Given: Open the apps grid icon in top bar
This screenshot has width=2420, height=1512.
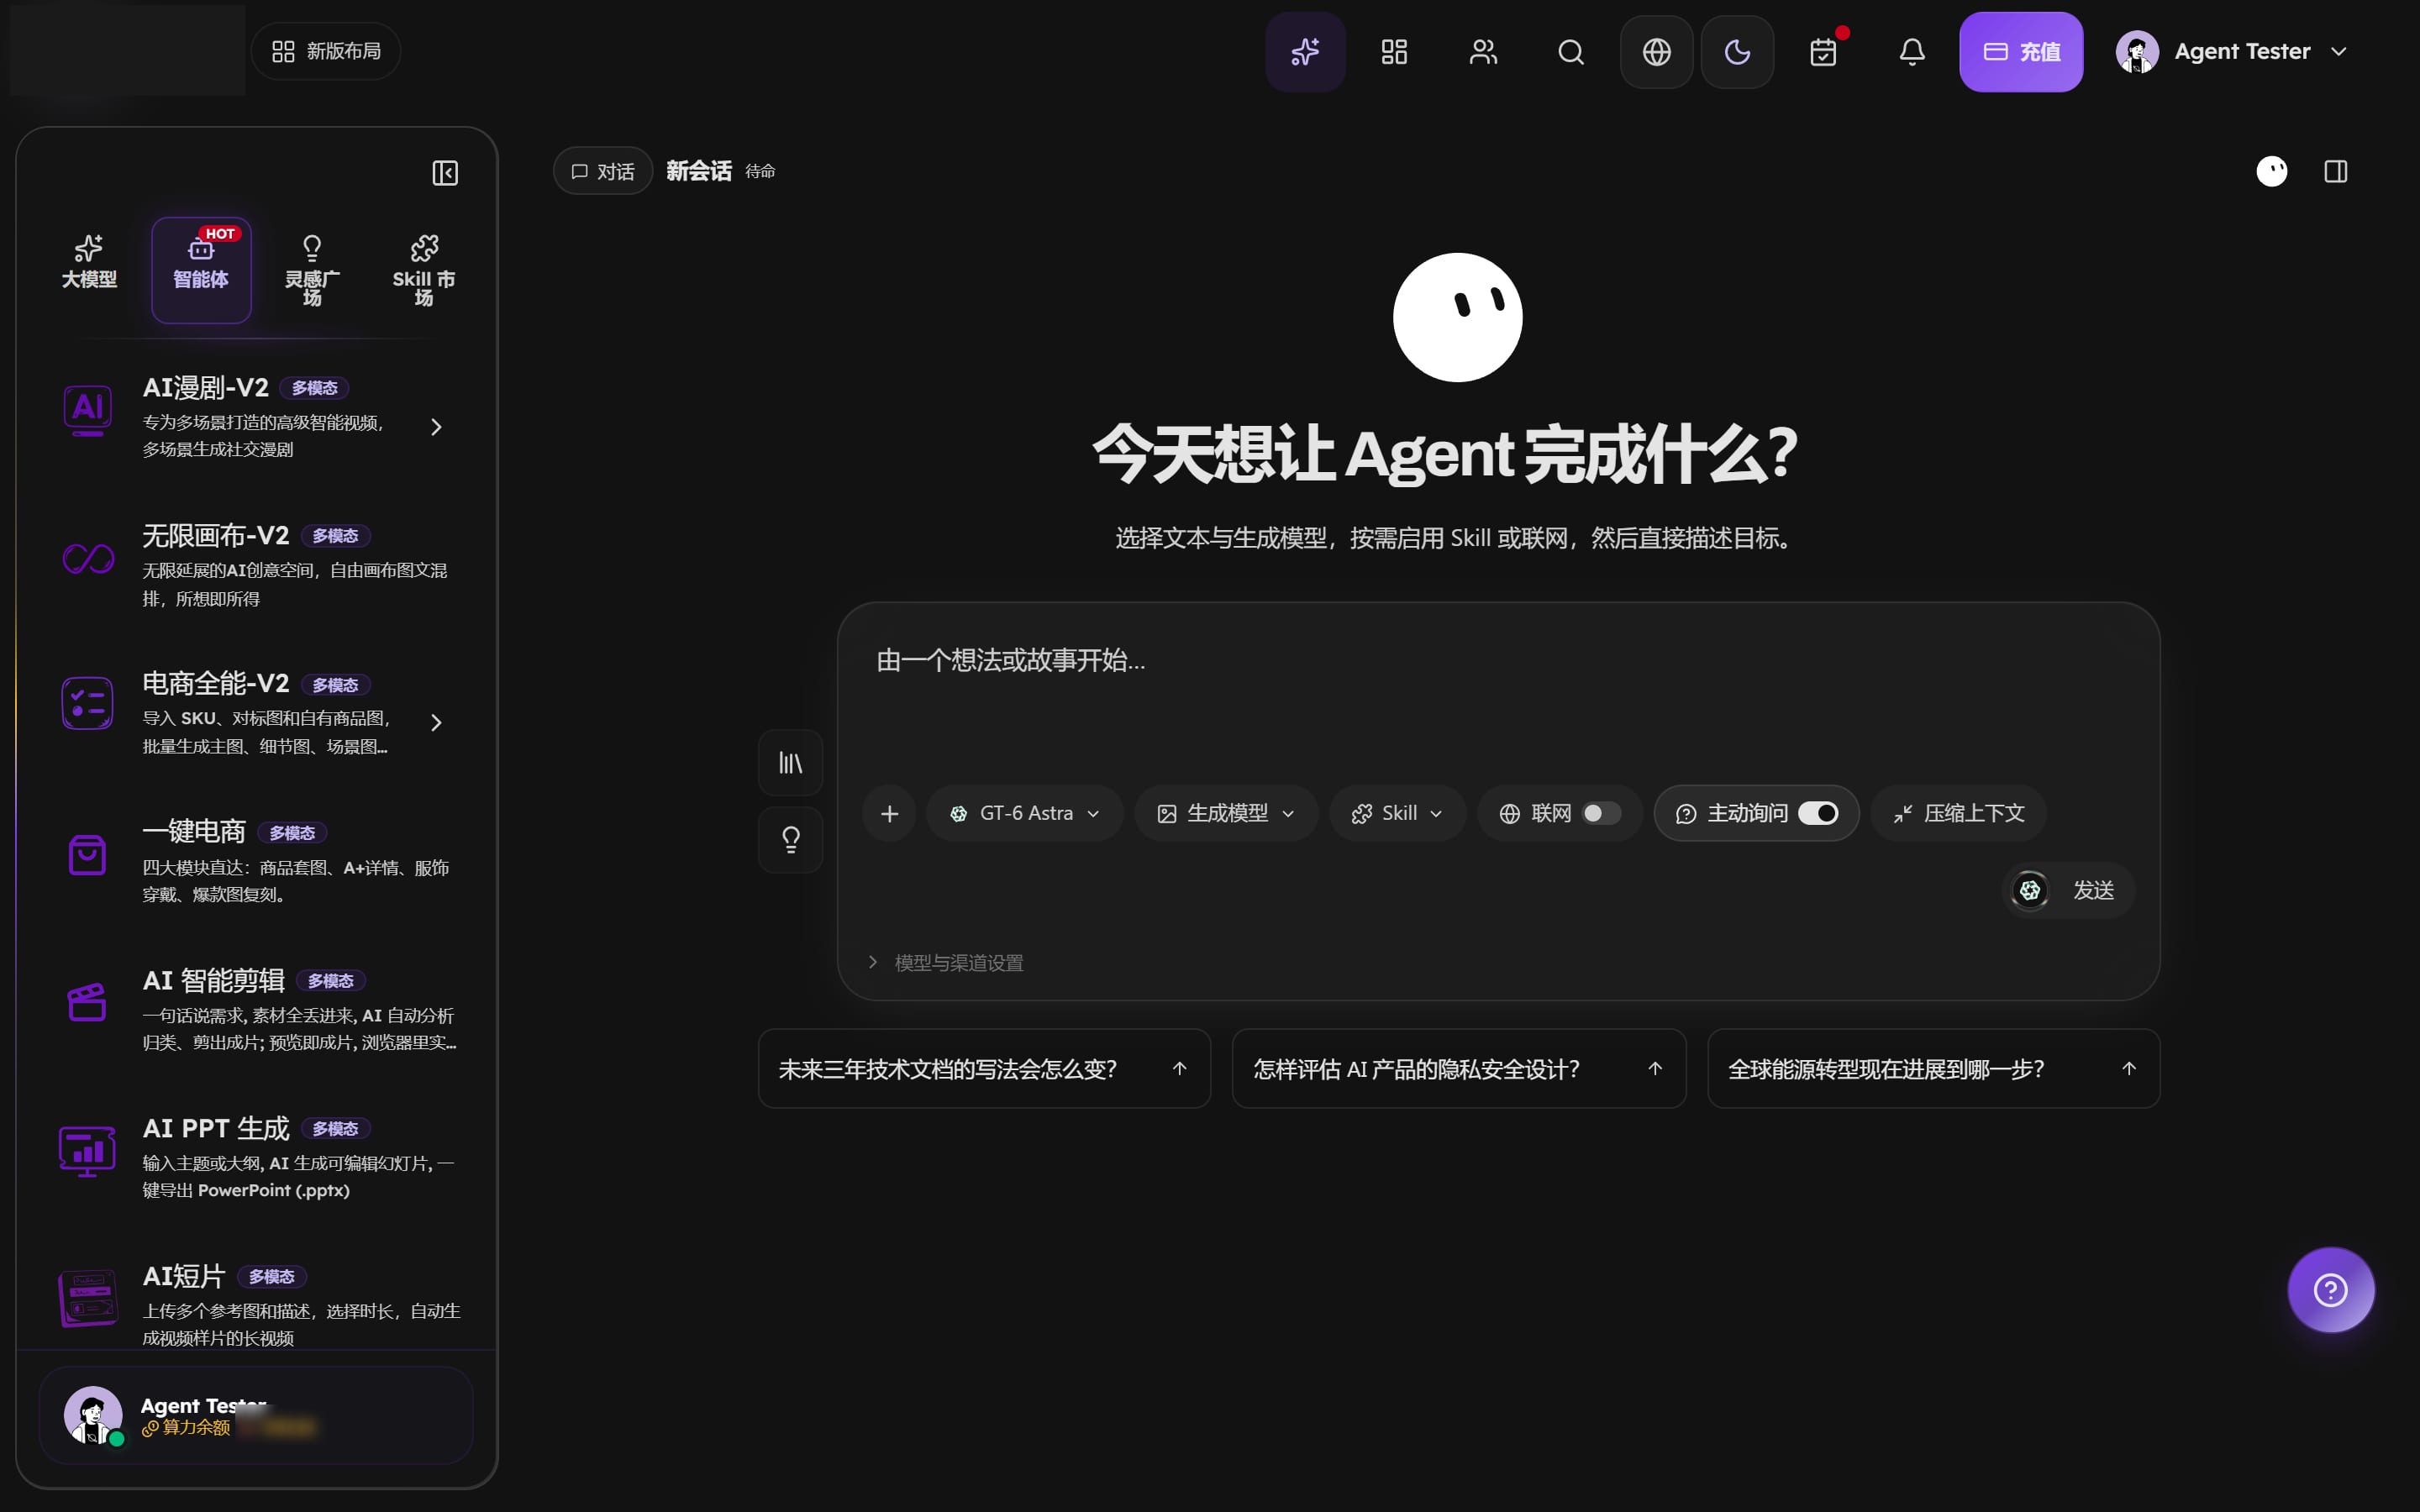Looking at the screenshot, I should pyautogui.click(x=1394, y=52).
